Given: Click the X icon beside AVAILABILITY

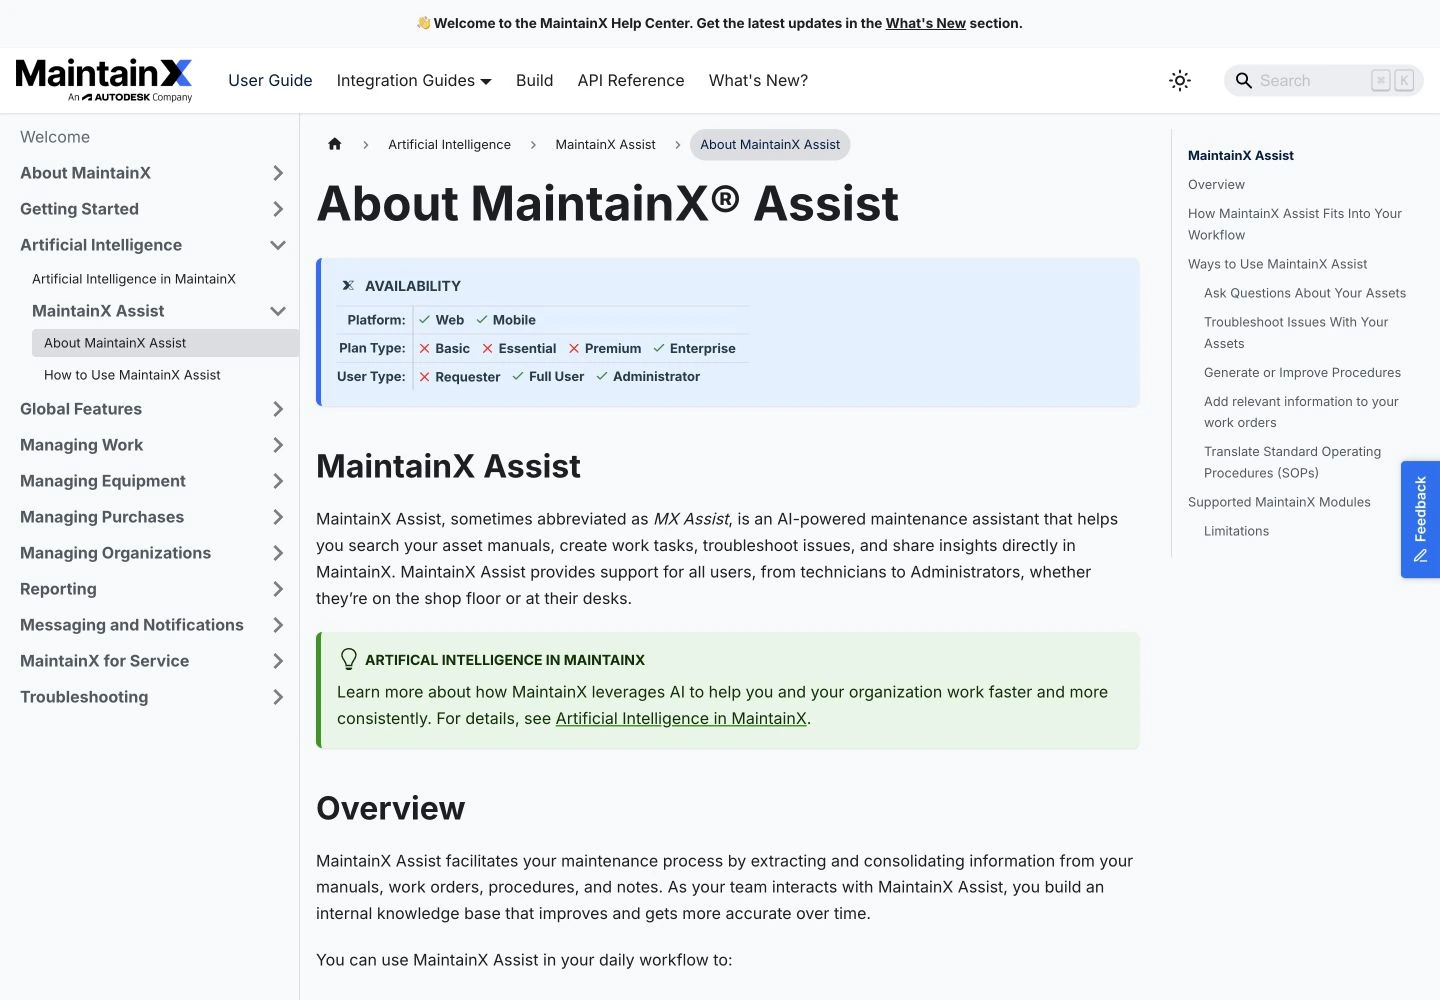Looking at the screenshot, I should [x=348, y=285].
